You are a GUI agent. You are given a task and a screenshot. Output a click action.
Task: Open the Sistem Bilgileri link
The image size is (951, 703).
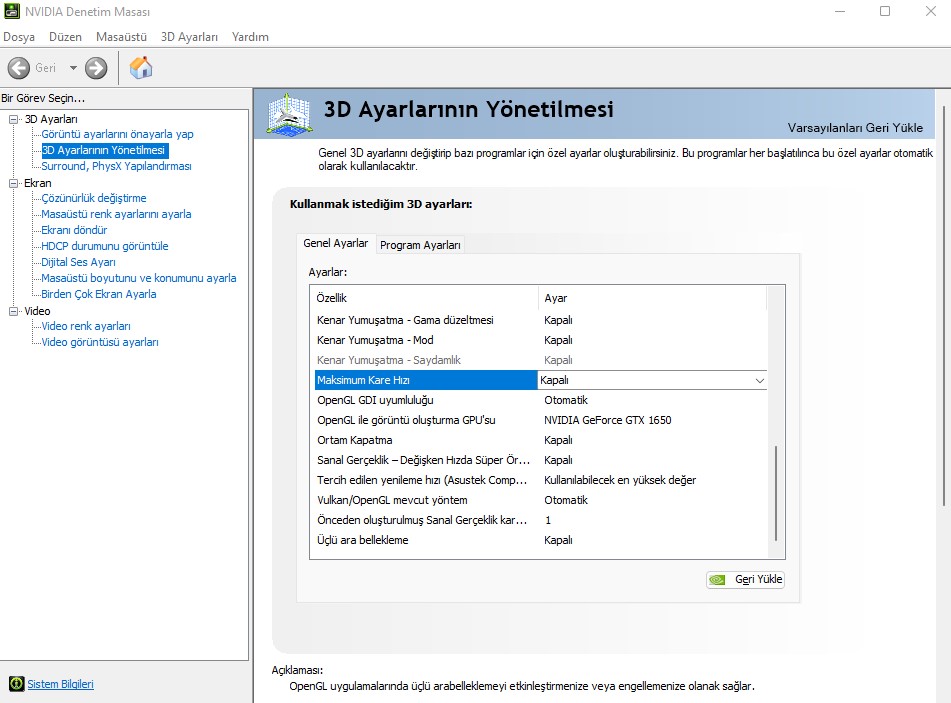click(x=61, y=684)
